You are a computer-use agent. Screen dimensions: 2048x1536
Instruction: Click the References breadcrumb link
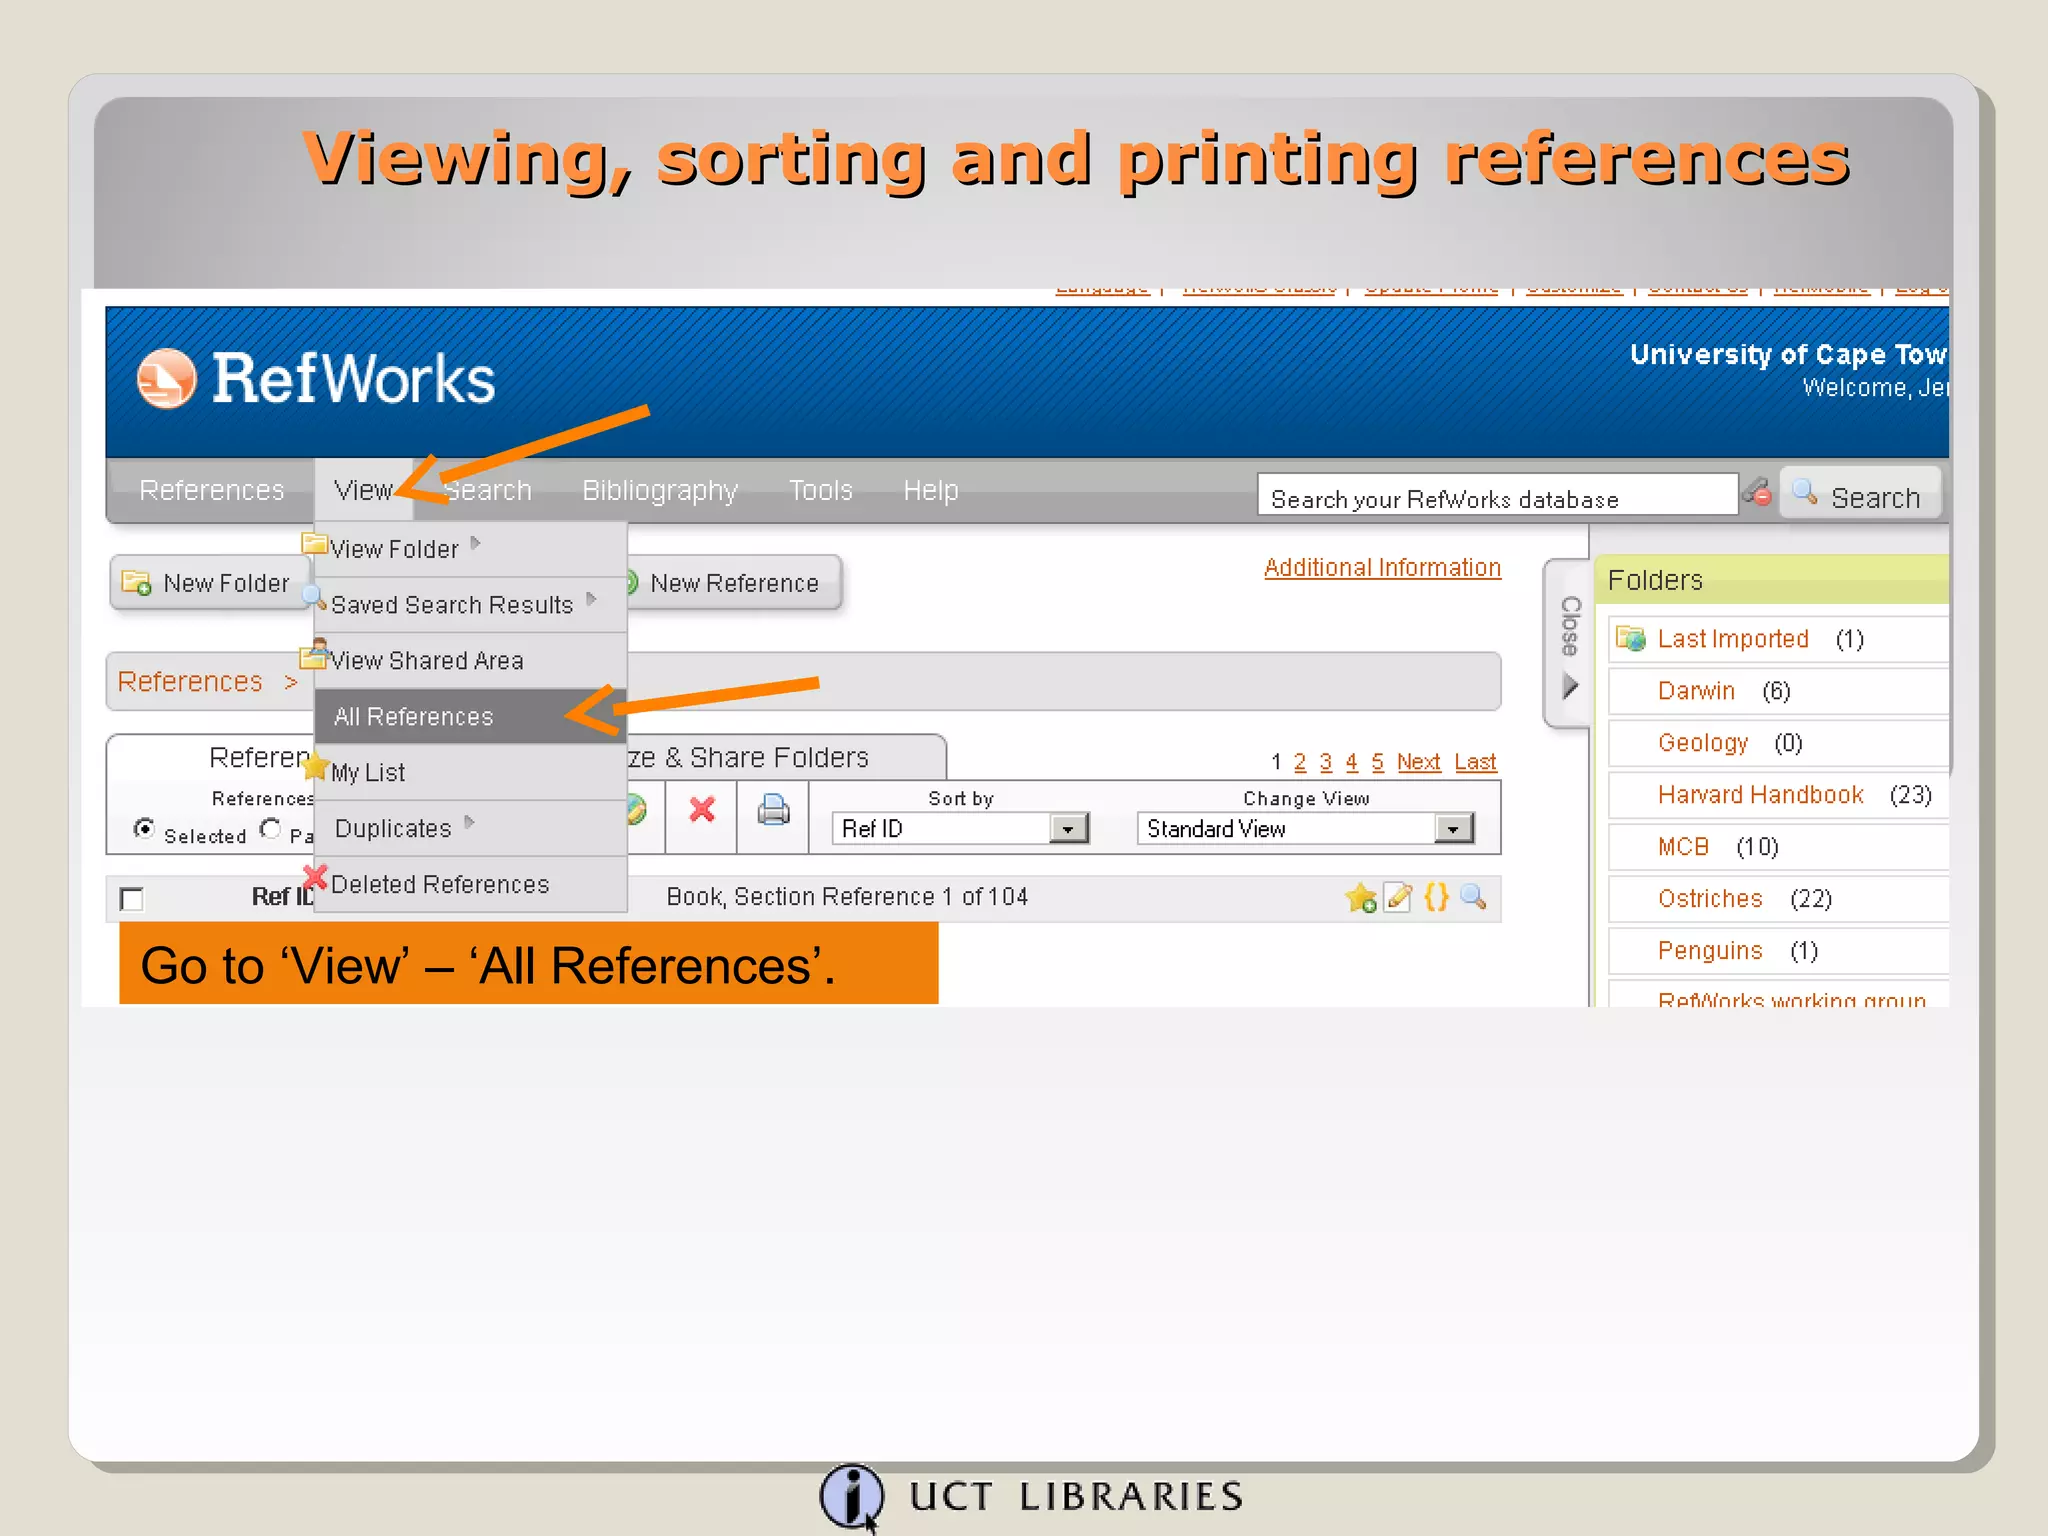[x=190, y=681]
